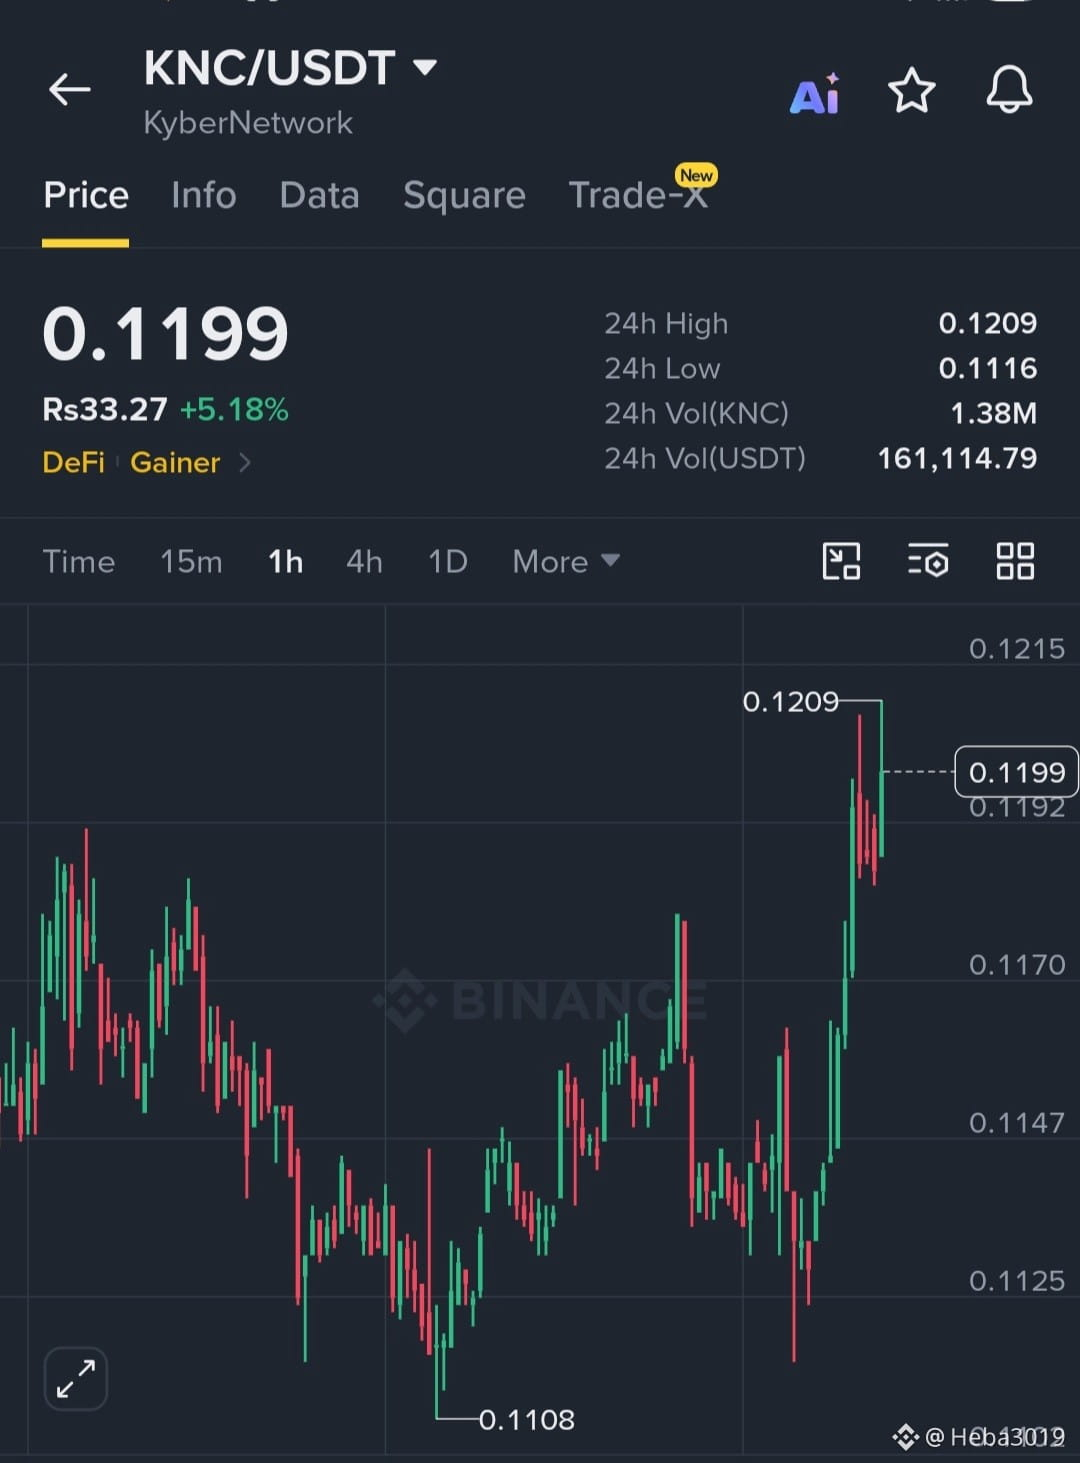
Task: Tap the large 0.1199 last price
Action: pos(166,333)
